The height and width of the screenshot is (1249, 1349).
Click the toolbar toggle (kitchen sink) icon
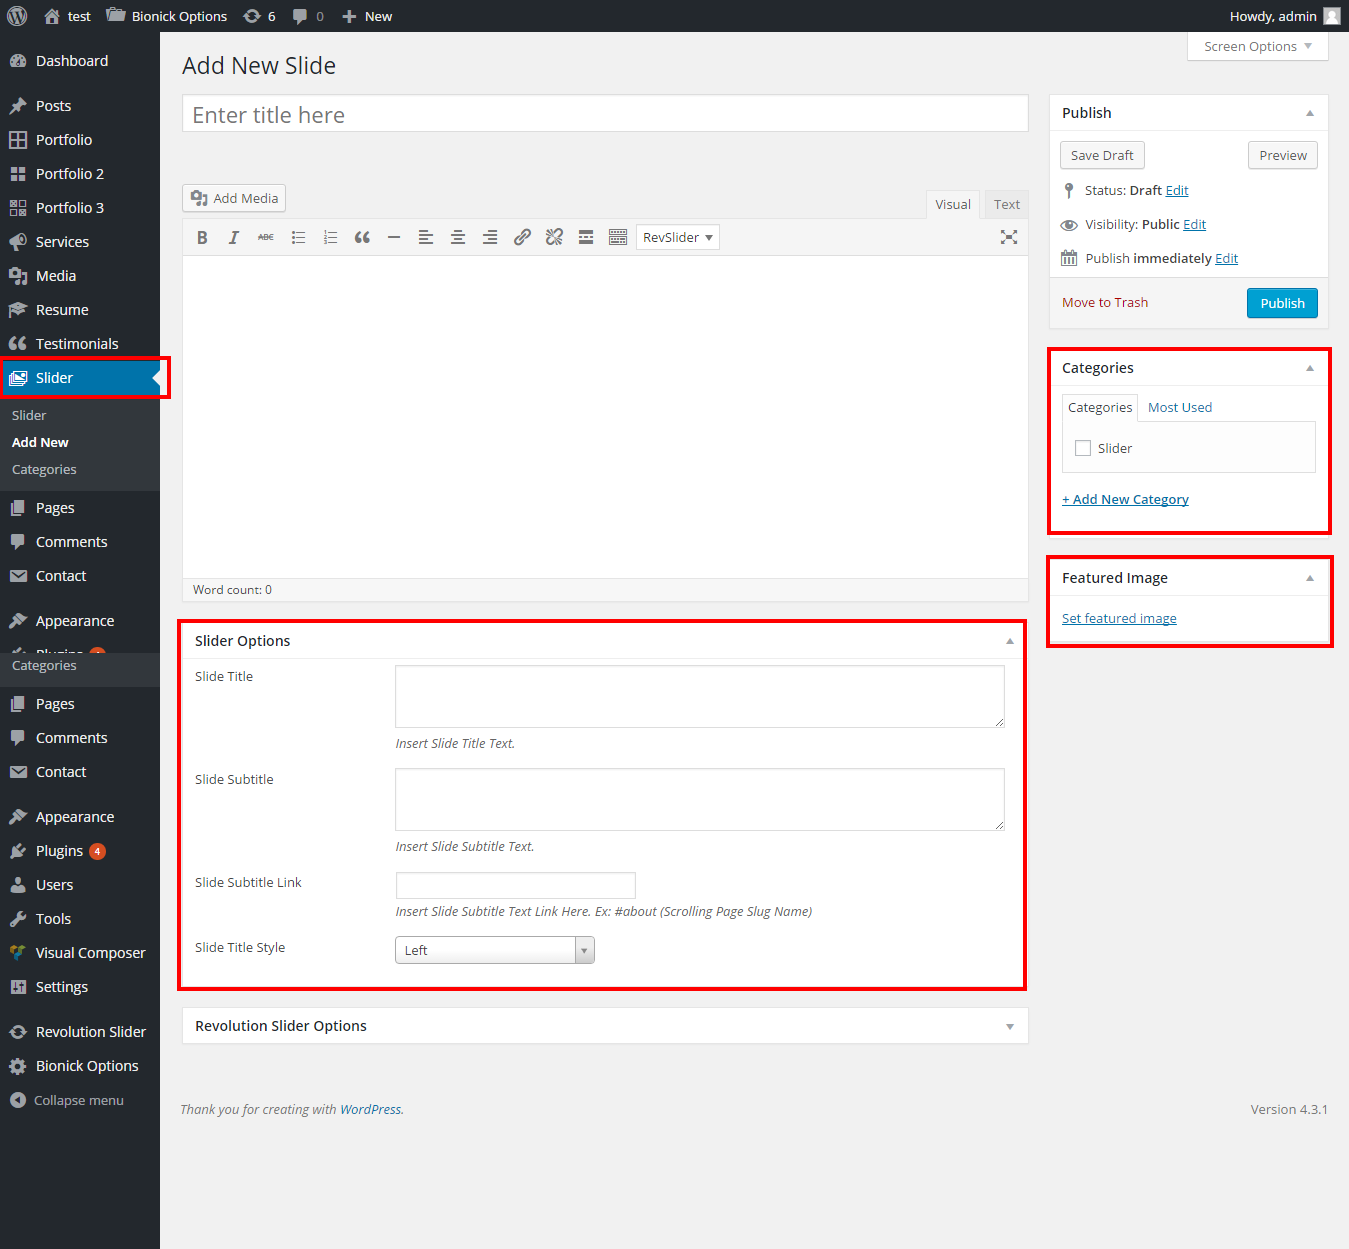pos(618,238)
